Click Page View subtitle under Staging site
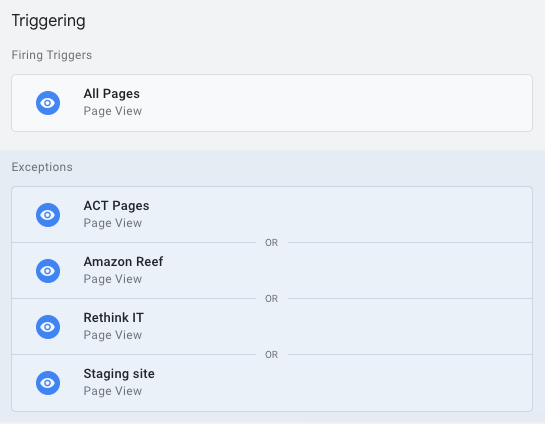545x424 pixels. 113,391
